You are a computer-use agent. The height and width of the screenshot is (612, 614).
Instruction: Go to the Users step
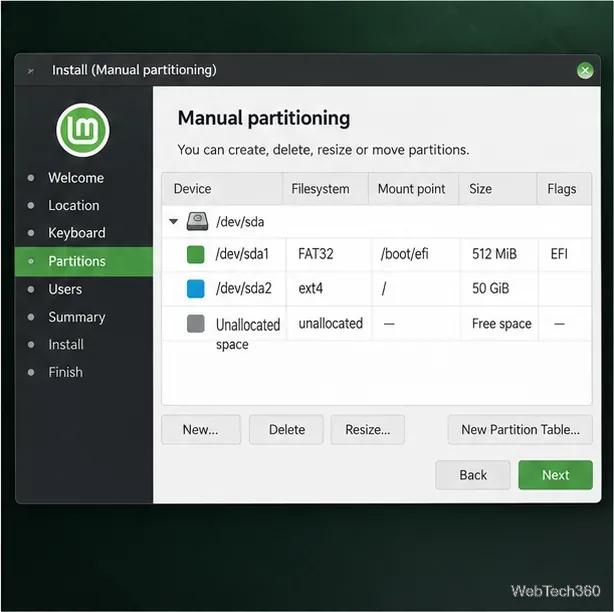coord(65,289)
